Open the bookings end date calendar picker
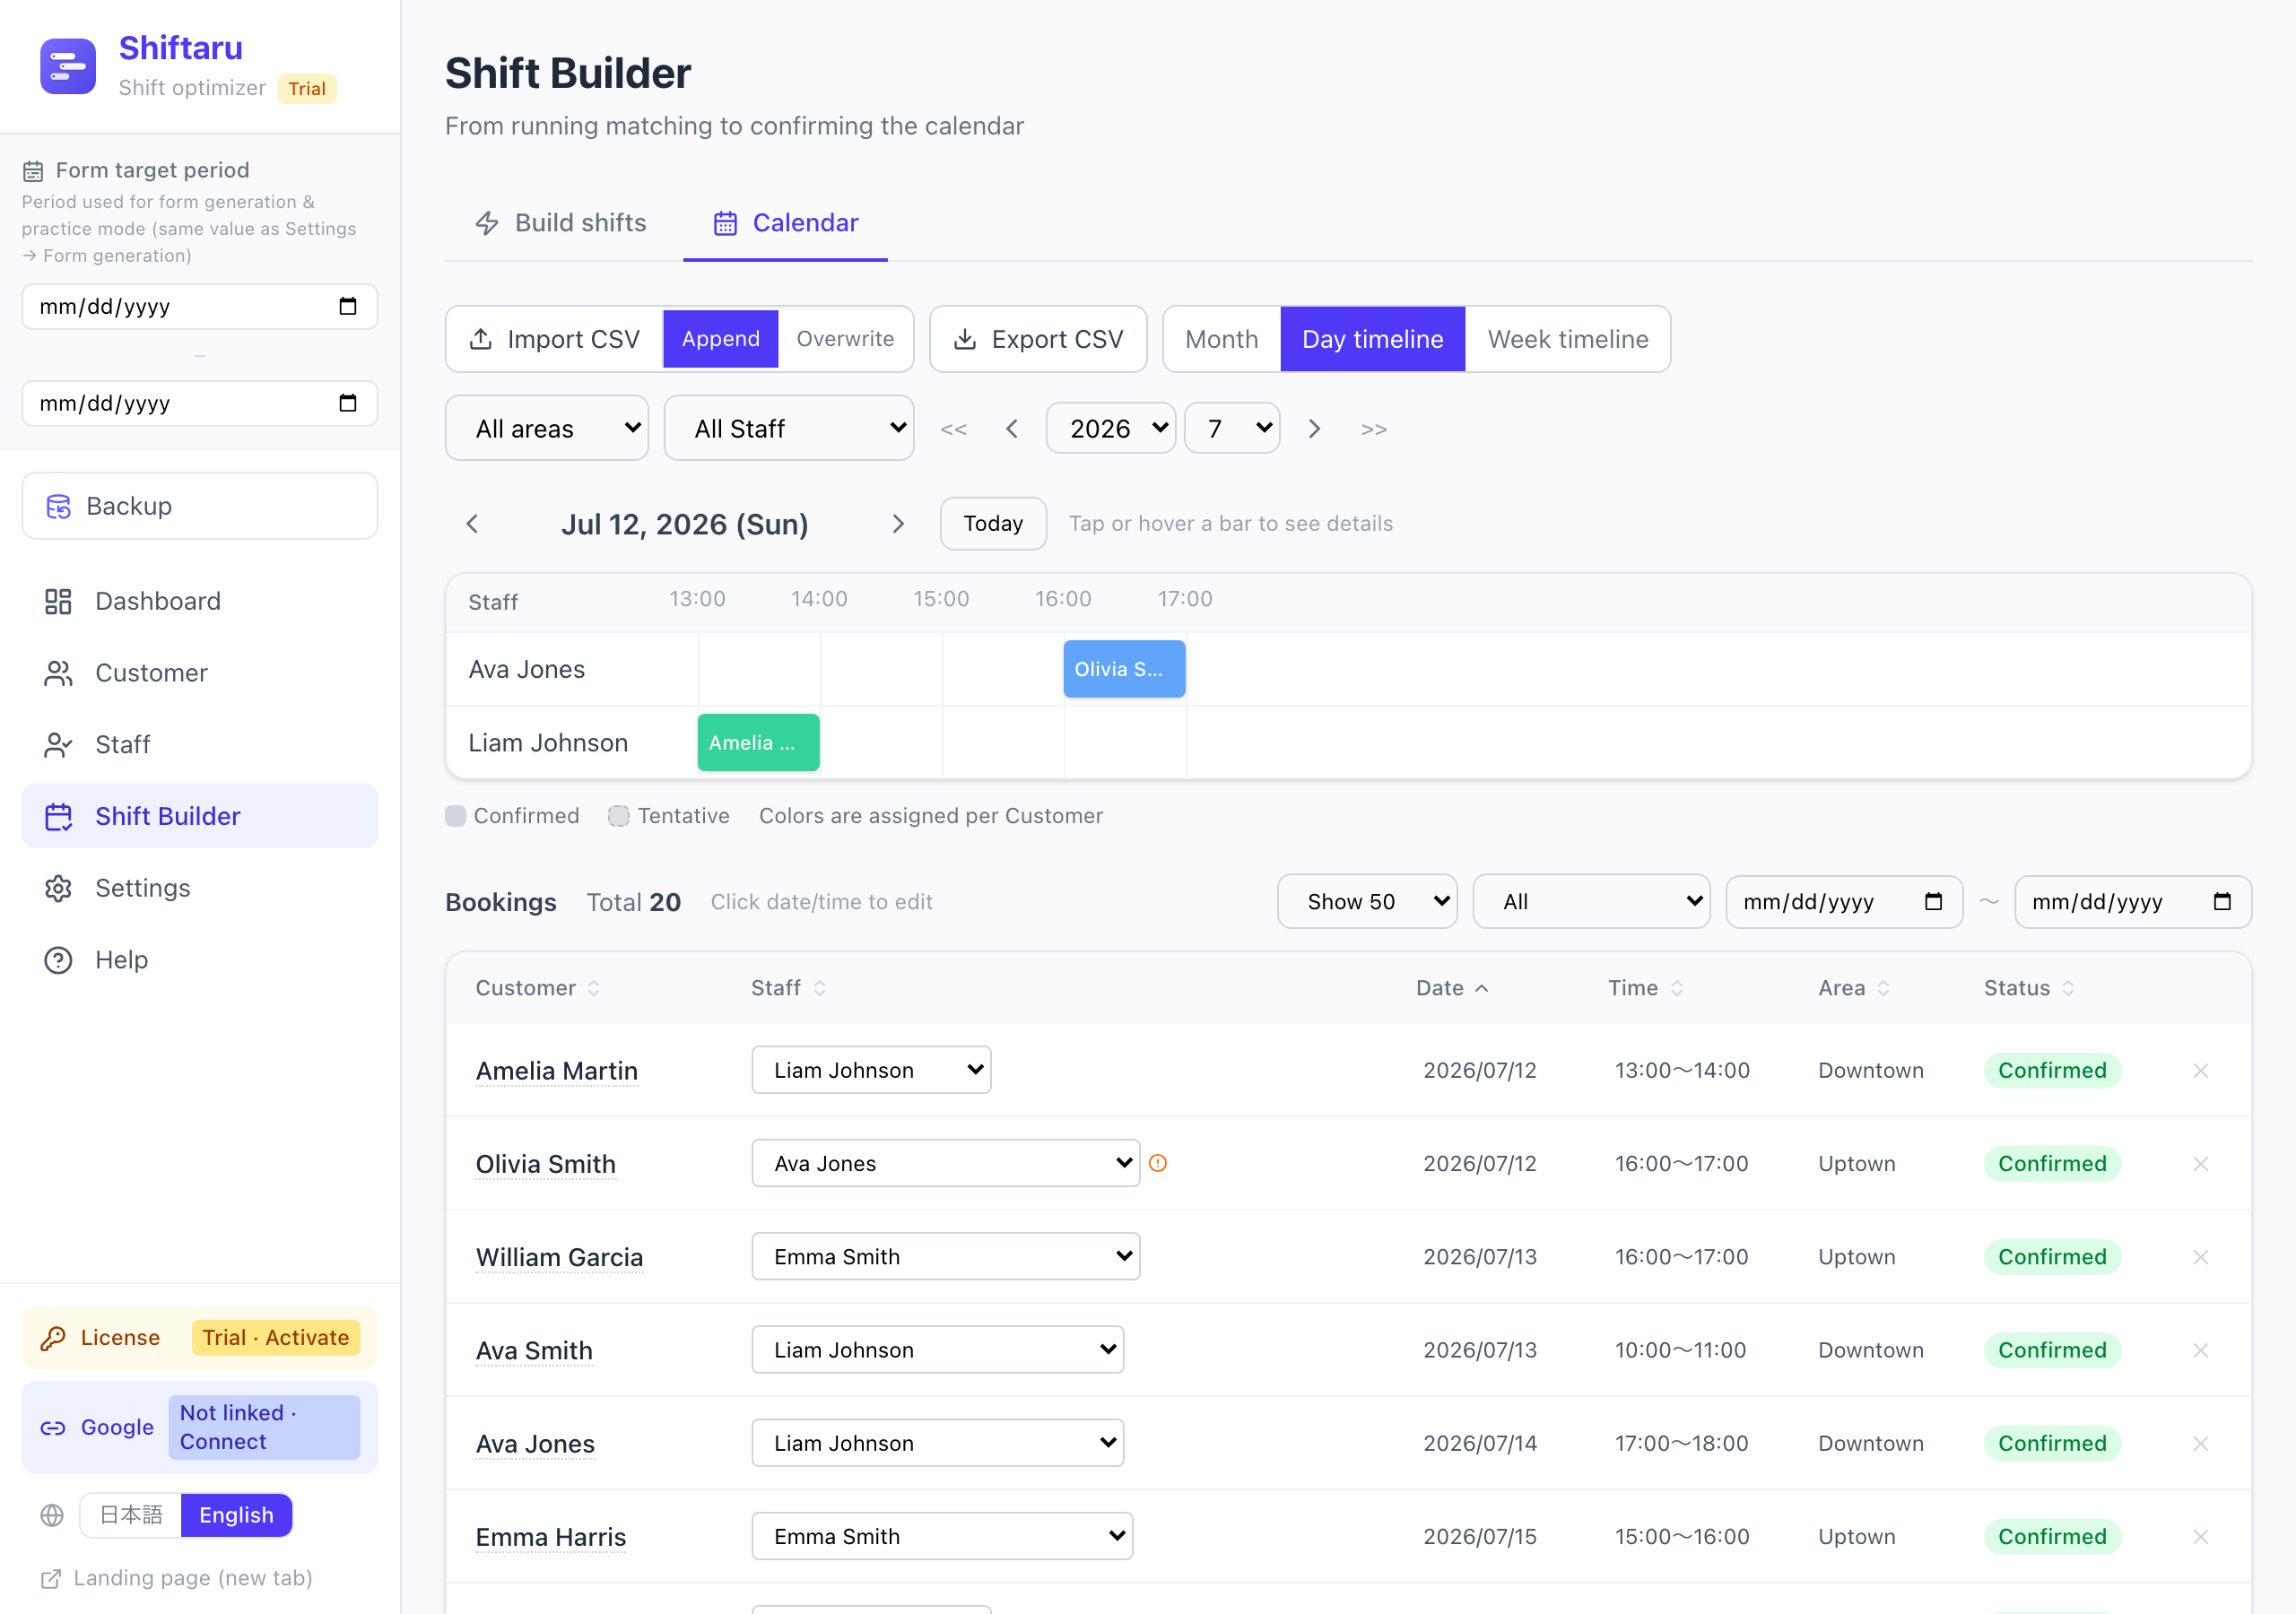 pos(2222,902)
